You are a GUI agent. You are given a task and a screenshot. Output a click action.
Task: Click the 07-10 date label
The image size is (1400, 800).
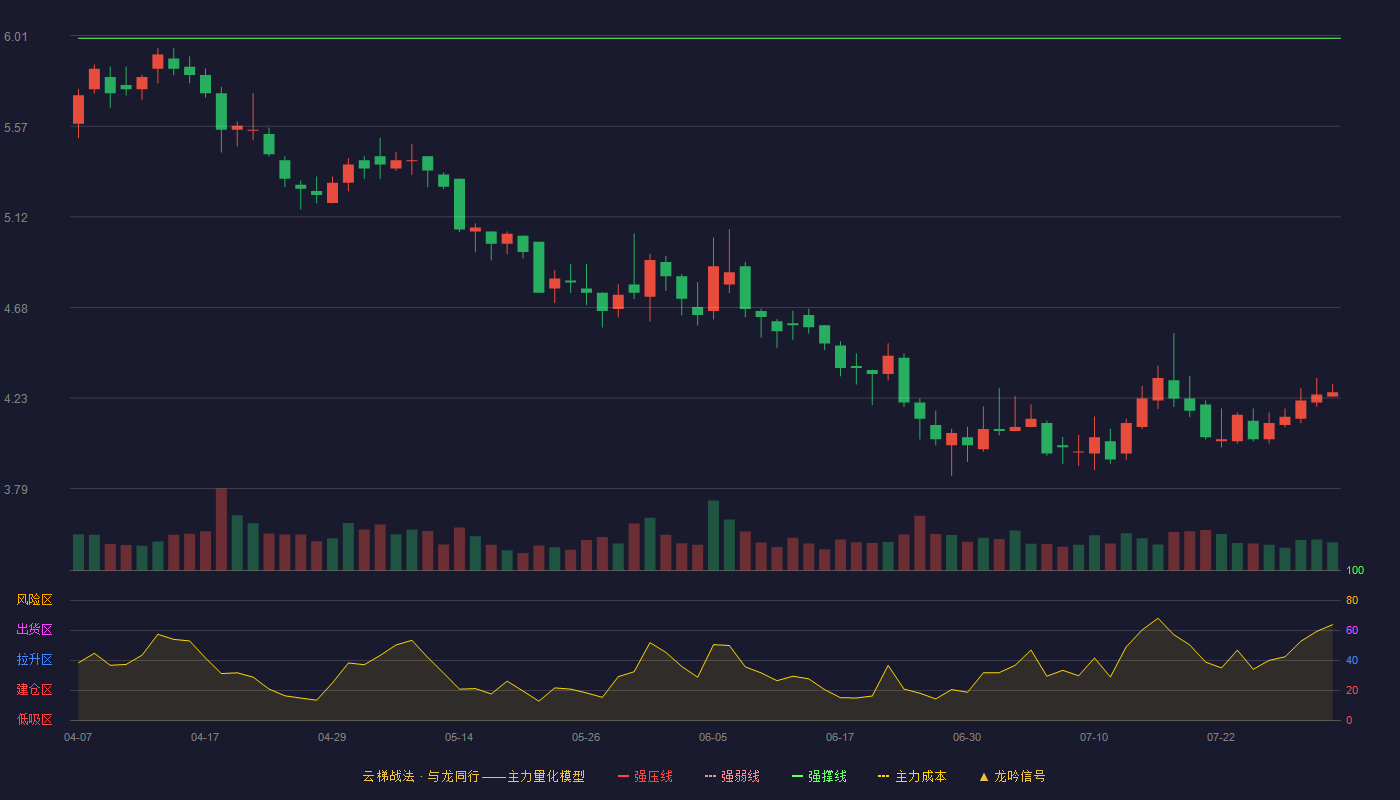(x=1094, y=737)
